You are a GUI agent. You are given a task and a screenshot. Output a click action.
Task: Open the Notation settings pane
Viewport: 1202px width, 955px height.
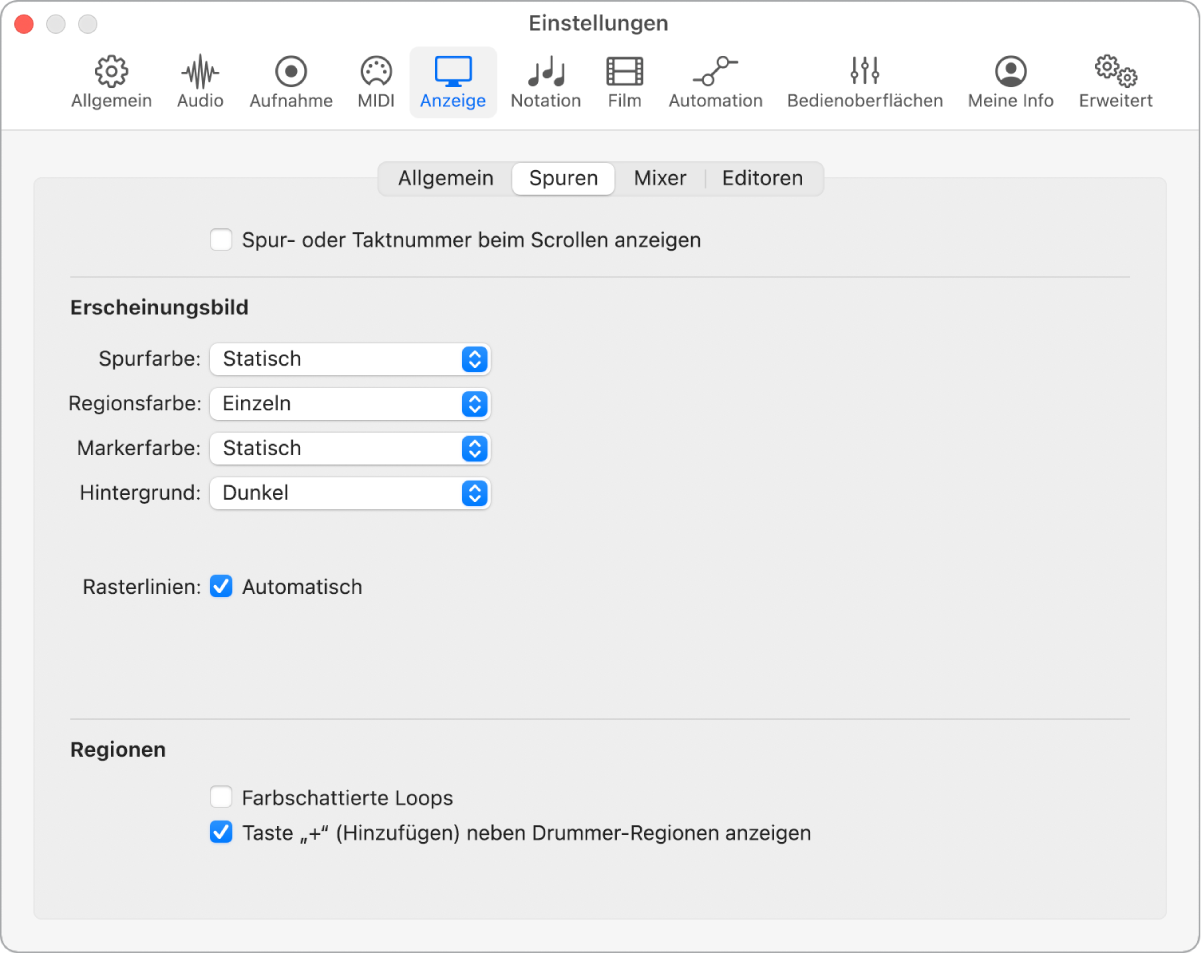(x=546, y=82)
